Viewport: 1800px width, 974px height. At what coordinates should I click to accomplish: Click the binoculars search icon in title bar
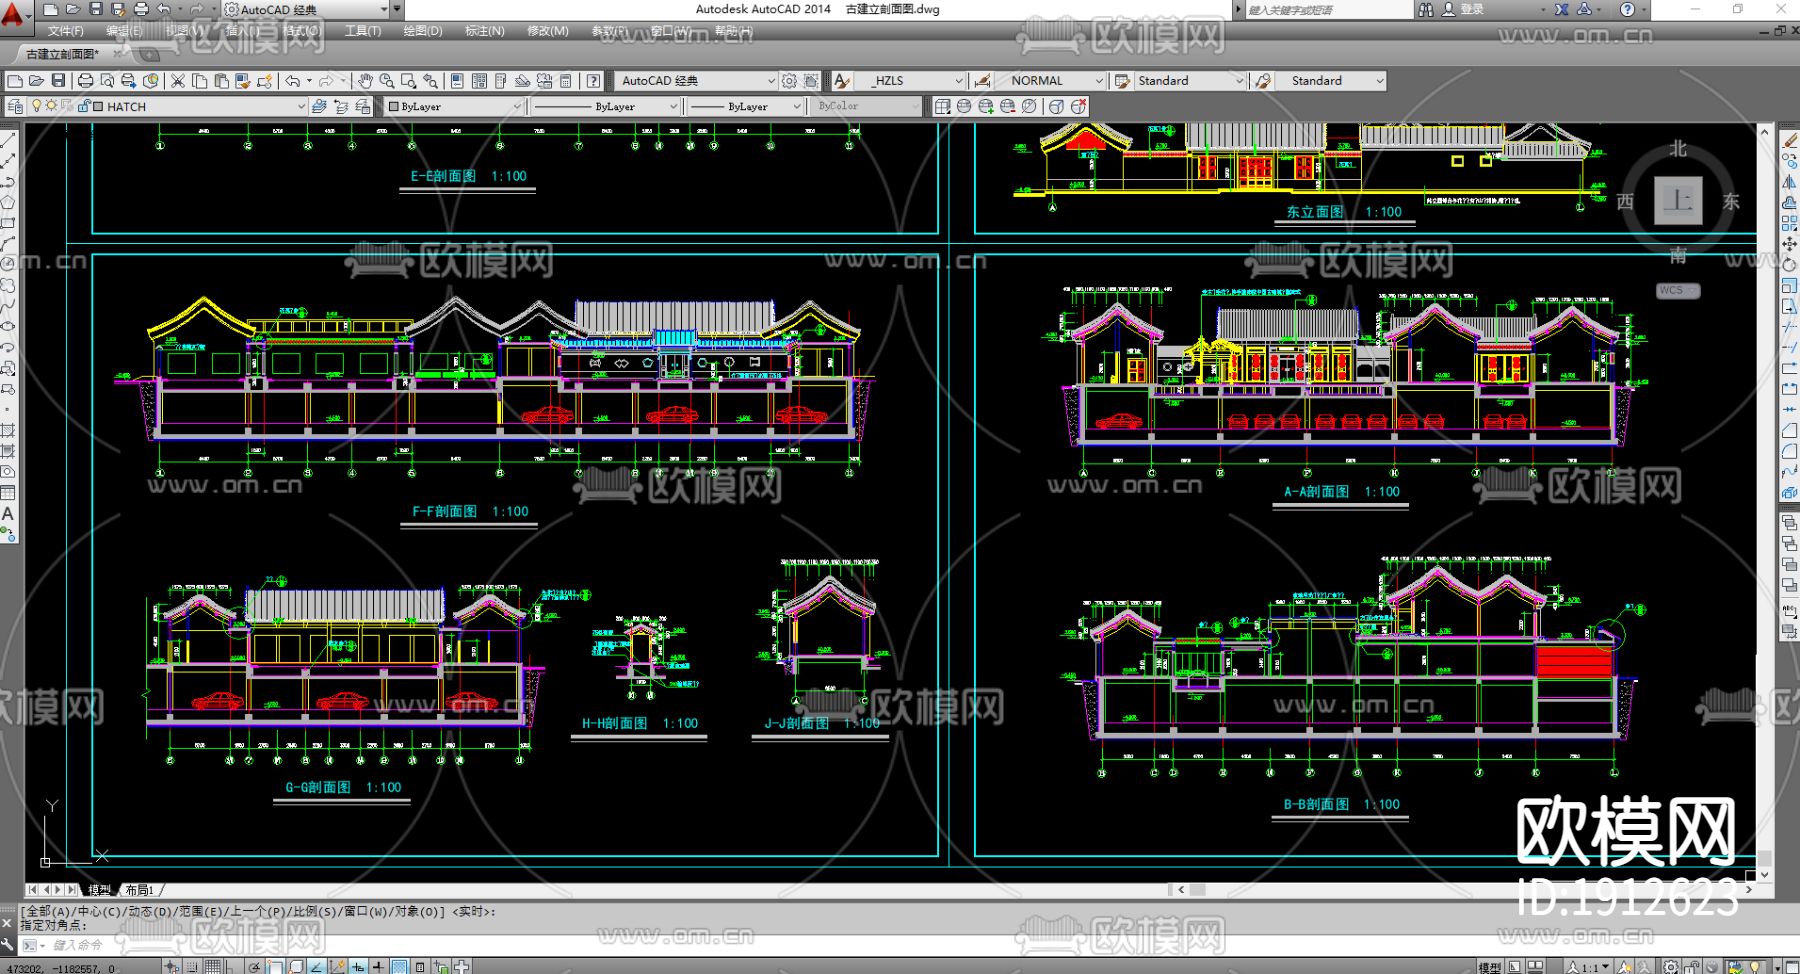coord(1426,9)
